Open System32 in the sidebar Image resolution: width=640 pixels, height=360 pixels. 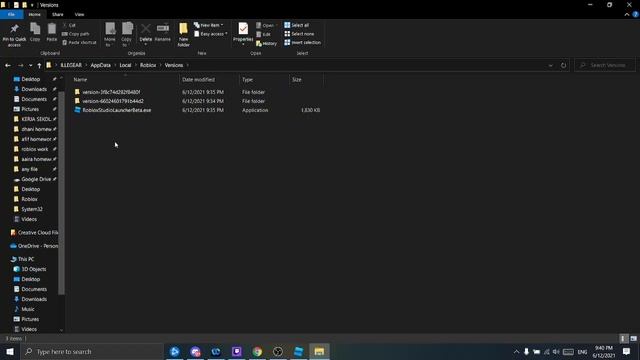point(32,209)
